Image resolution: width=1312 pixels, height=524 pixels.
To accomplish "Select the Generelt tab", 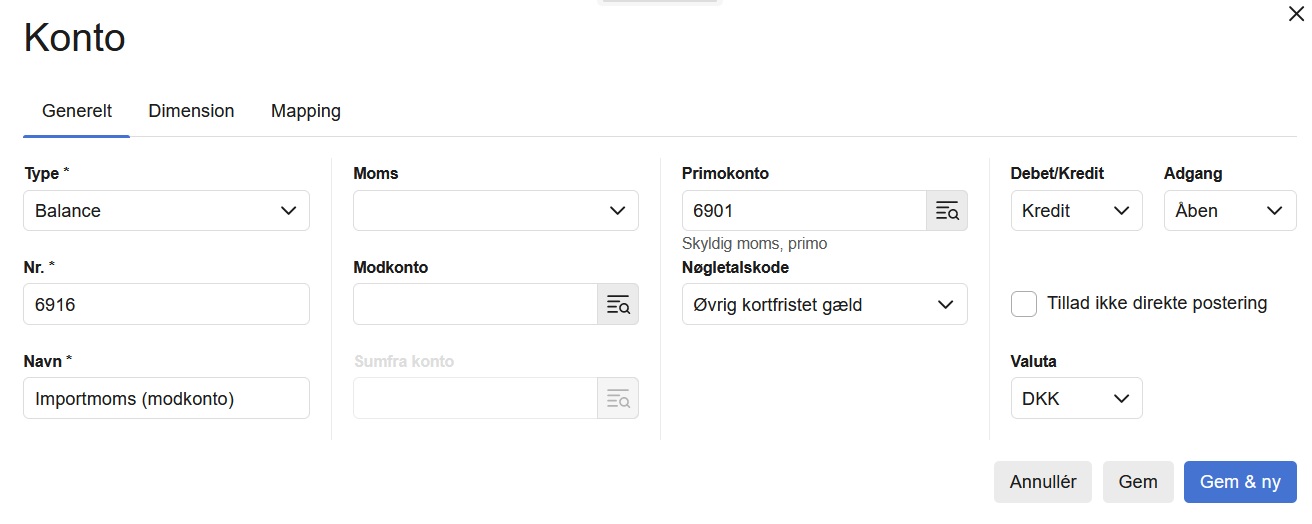I will (77, 111).
